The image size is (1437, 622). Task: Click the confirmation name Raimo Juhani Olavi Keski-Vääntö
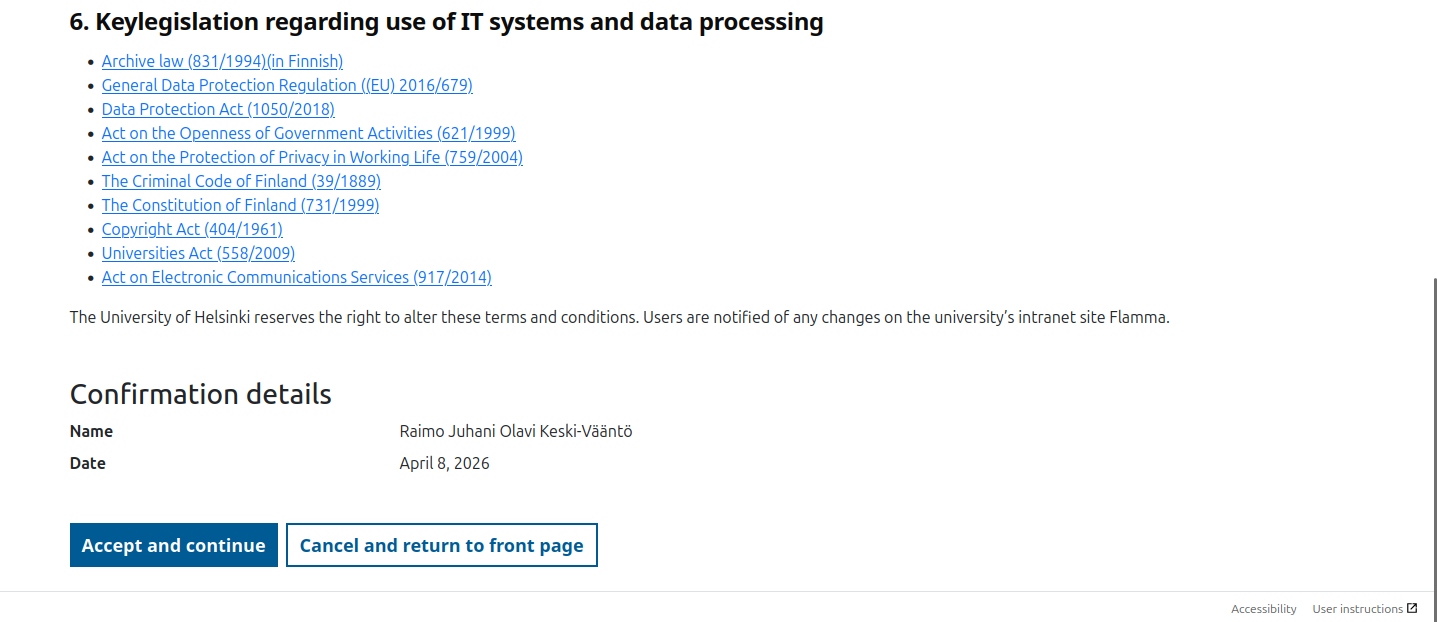tap(516, 432)
